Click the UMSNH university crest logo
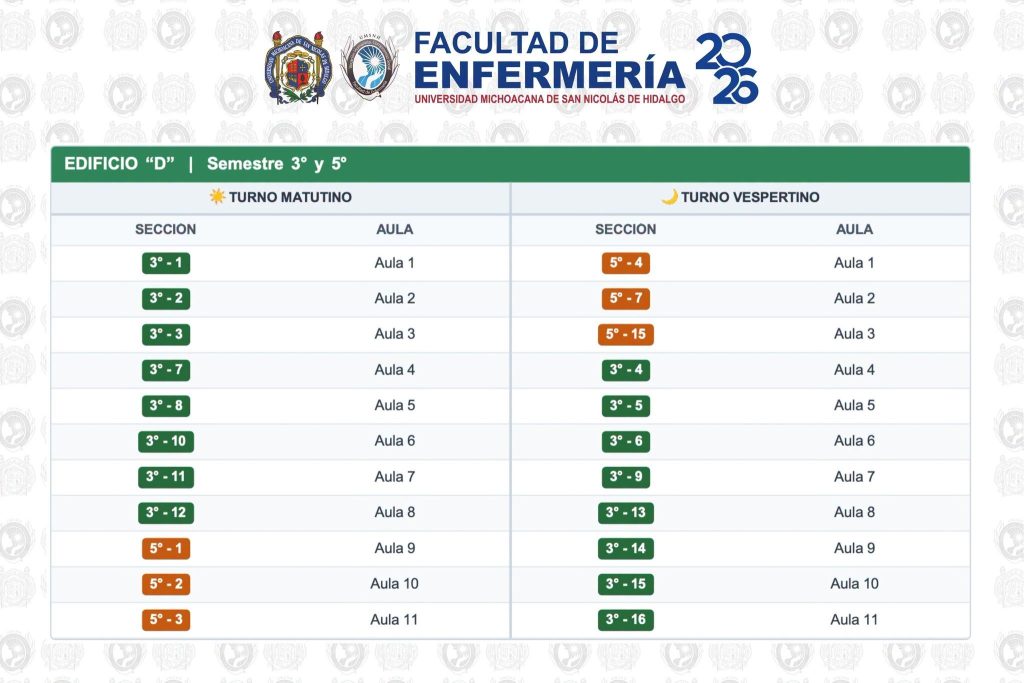This screenshot has width=1024, height=683. 298,68
